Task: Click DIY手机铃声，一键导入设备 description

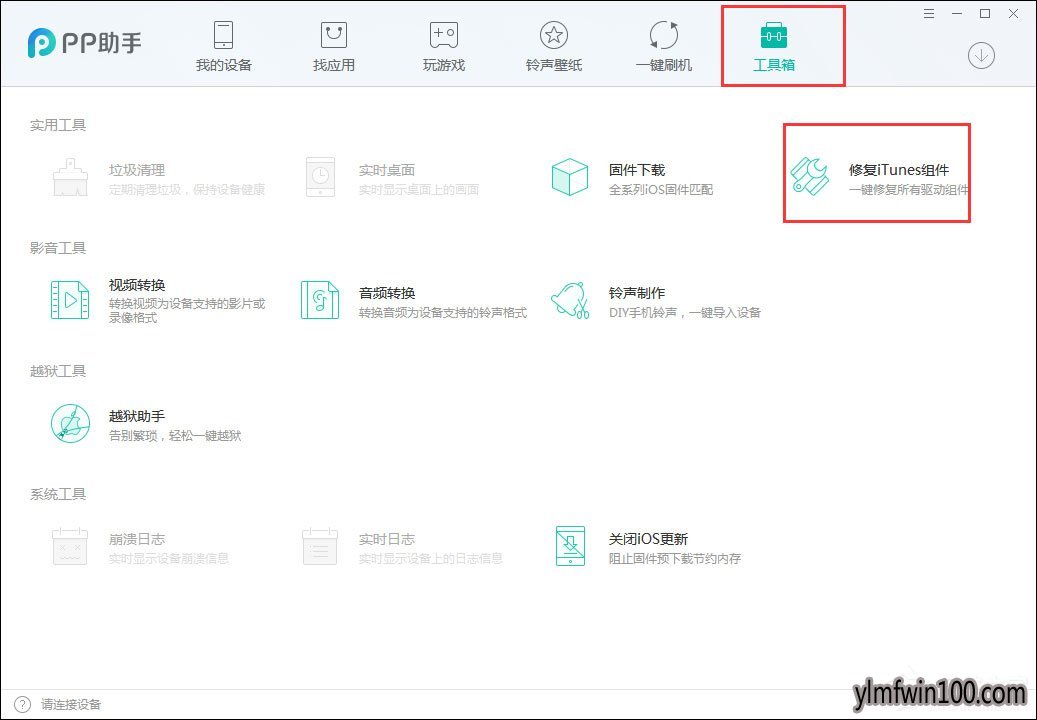Action: tap(684, 313)
